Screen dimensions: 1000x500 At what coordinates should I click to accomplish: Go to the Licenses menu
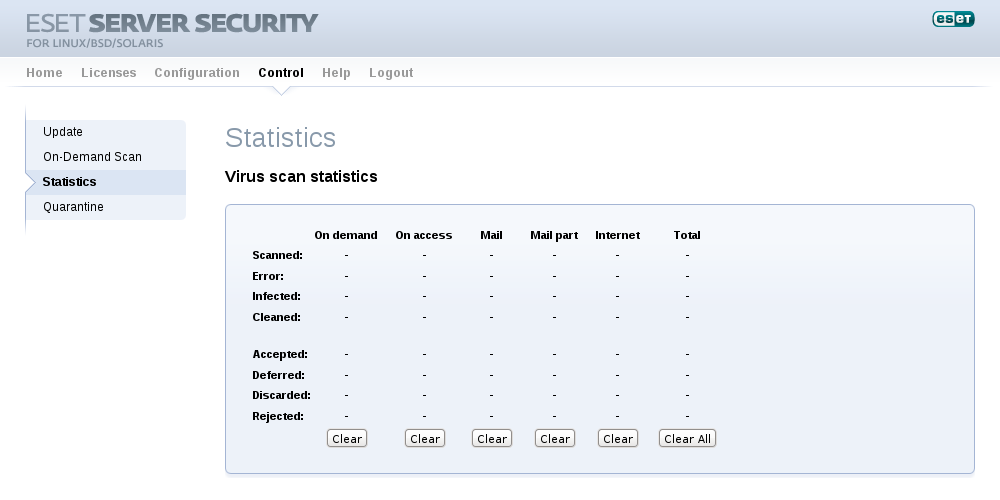pos(108,73)
